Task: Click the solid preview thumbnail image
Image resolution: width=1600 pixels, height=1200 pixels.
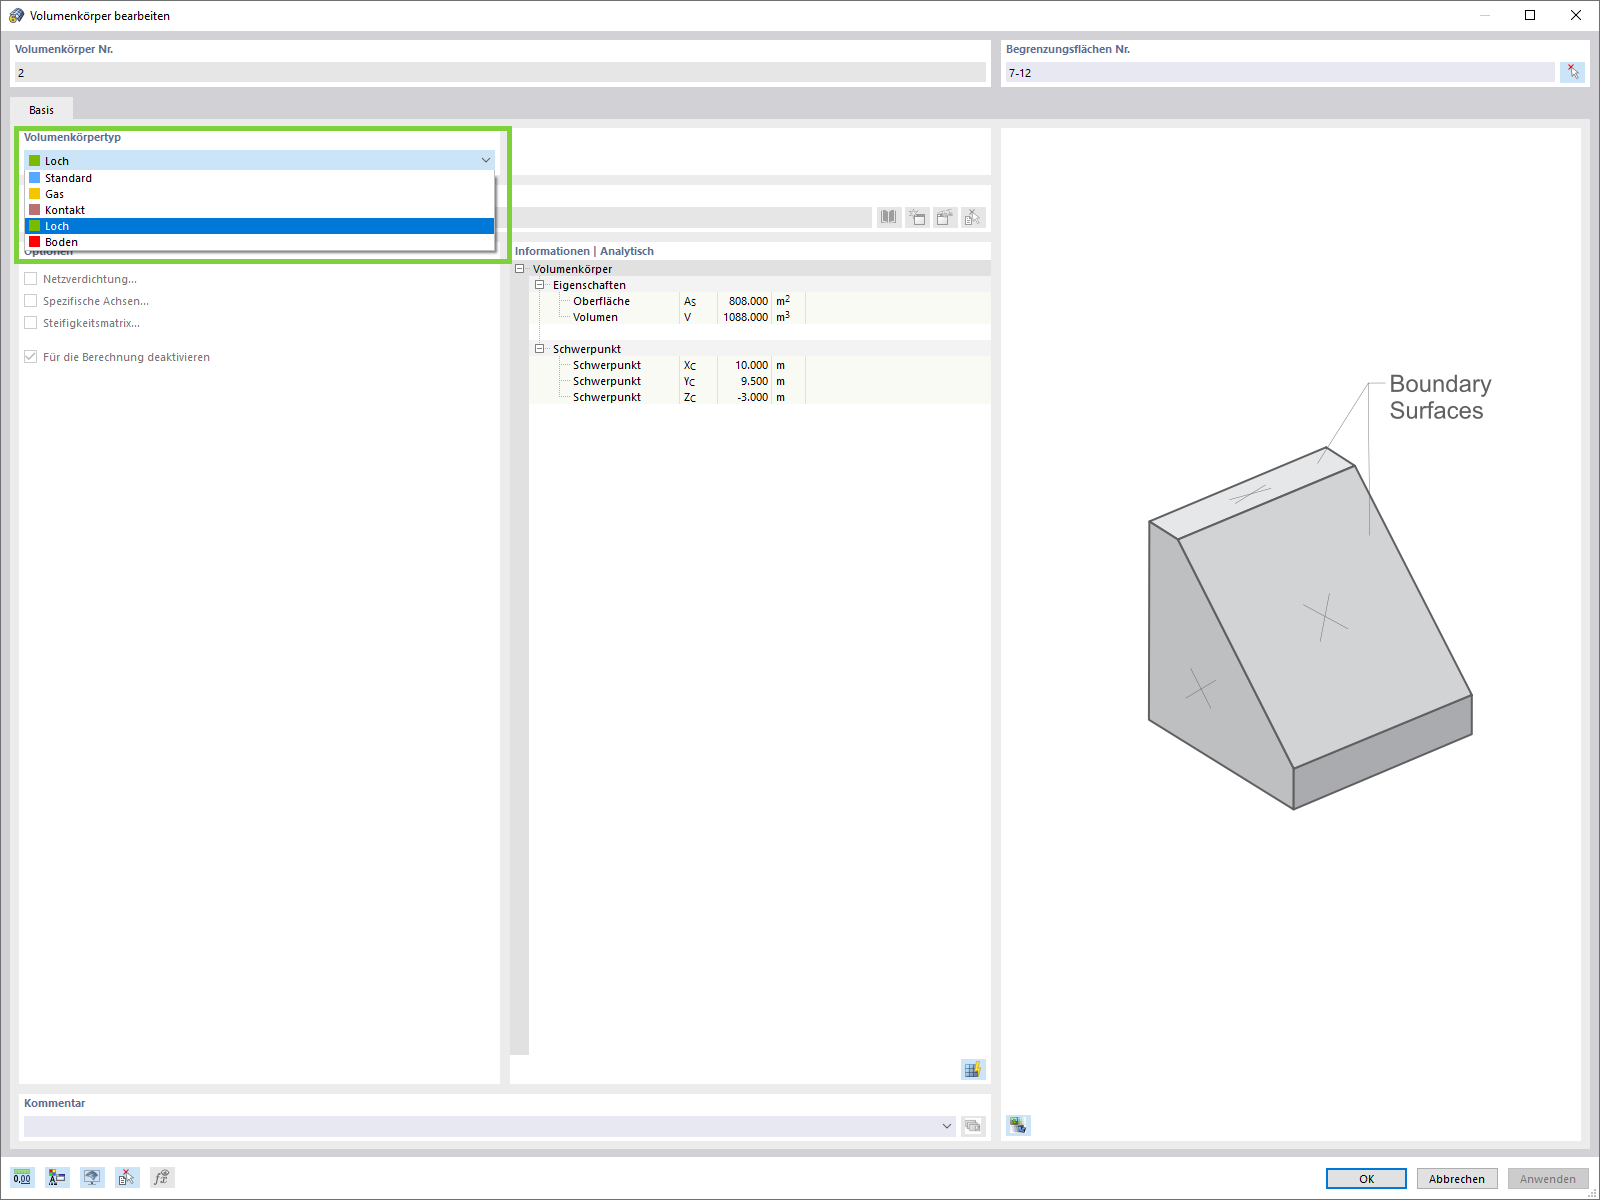Action: click(x=1310, y=628)
